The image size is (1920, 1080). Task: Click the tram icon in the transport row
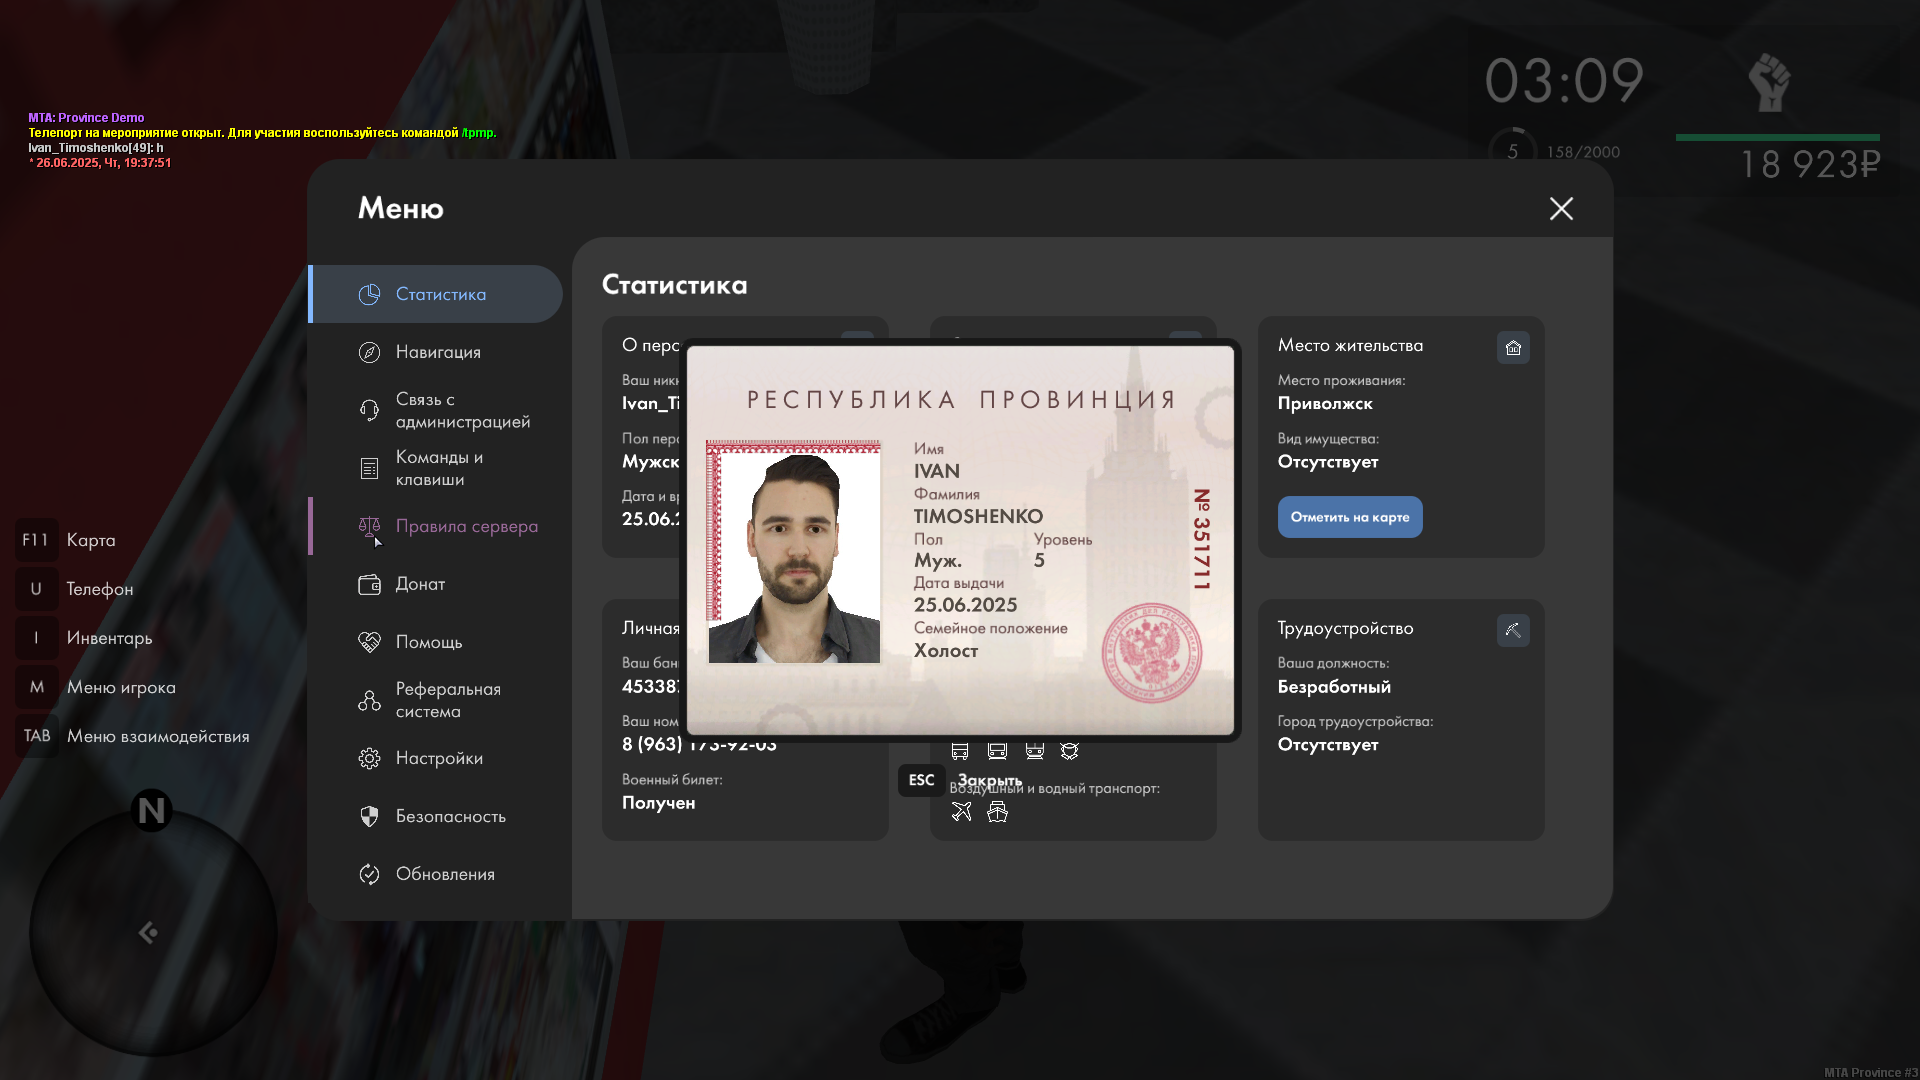(997, 751)
